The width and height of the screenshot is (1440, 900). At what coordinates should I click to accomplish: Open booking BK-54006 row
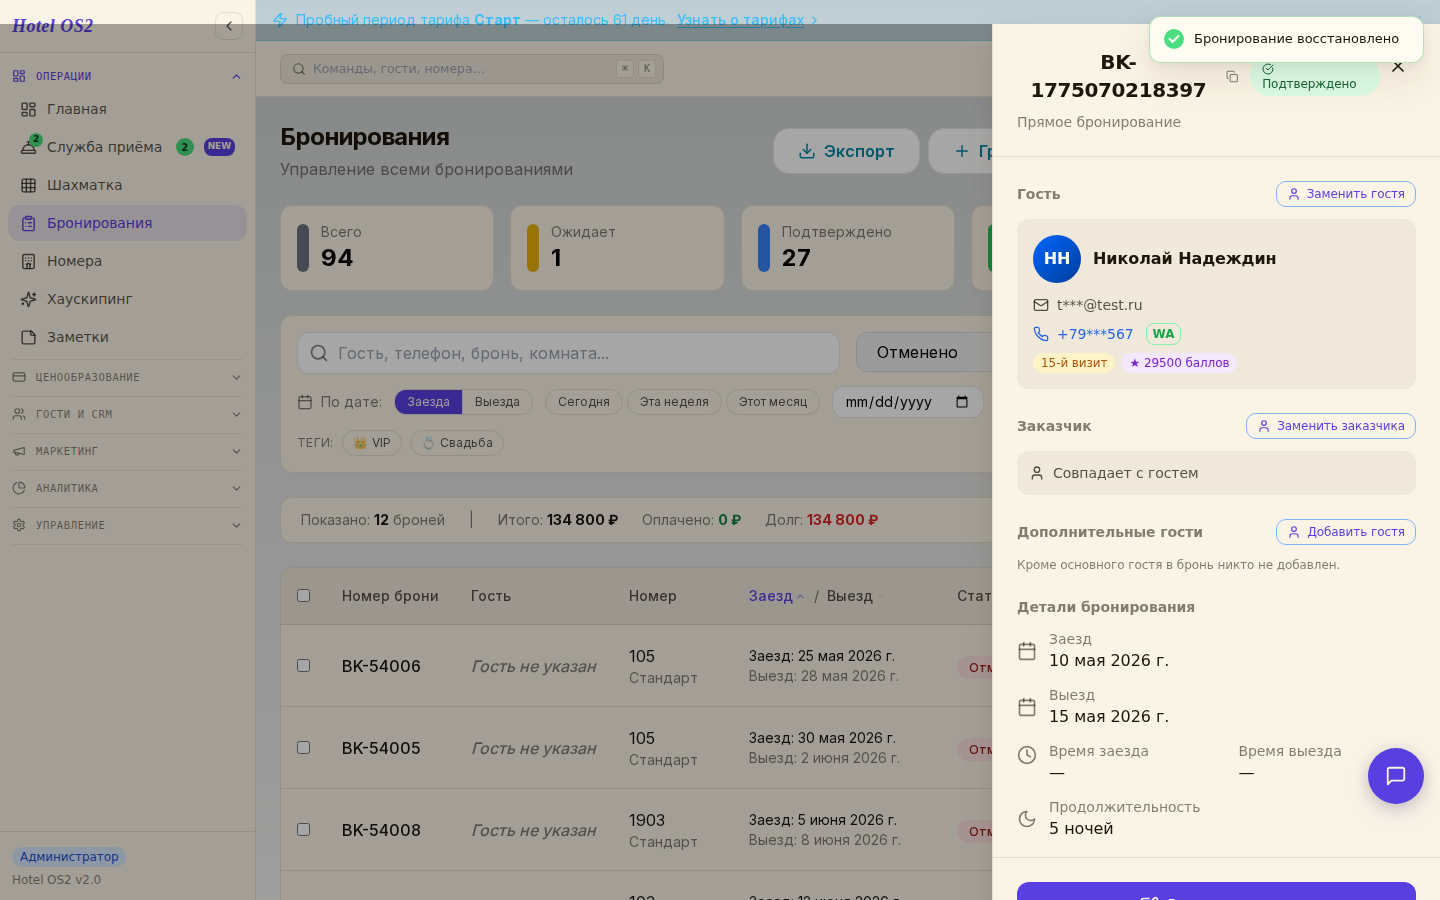(x=636, y=666)
